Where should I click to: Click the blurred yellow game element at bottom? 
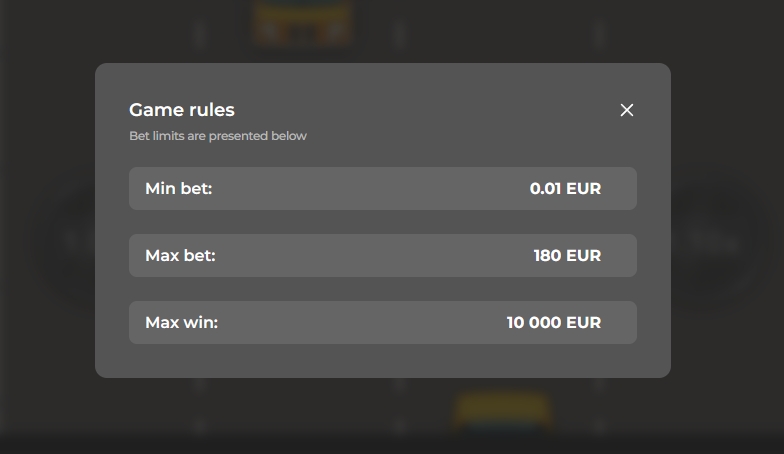[502, 411]
